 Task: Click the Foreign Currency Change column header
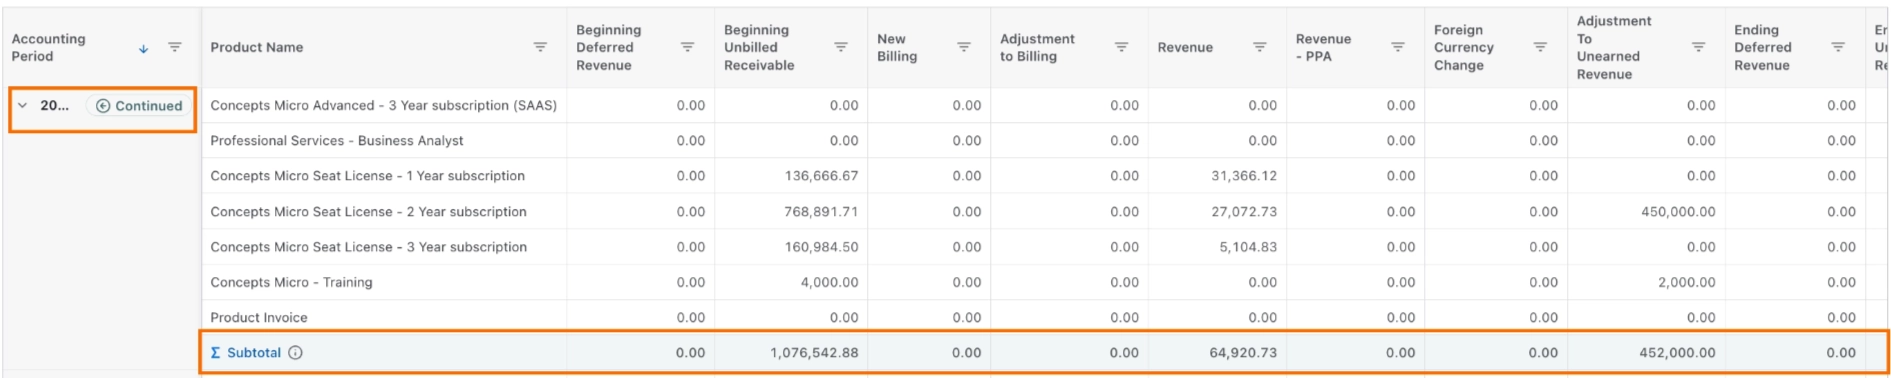[x=1464, y=47]
